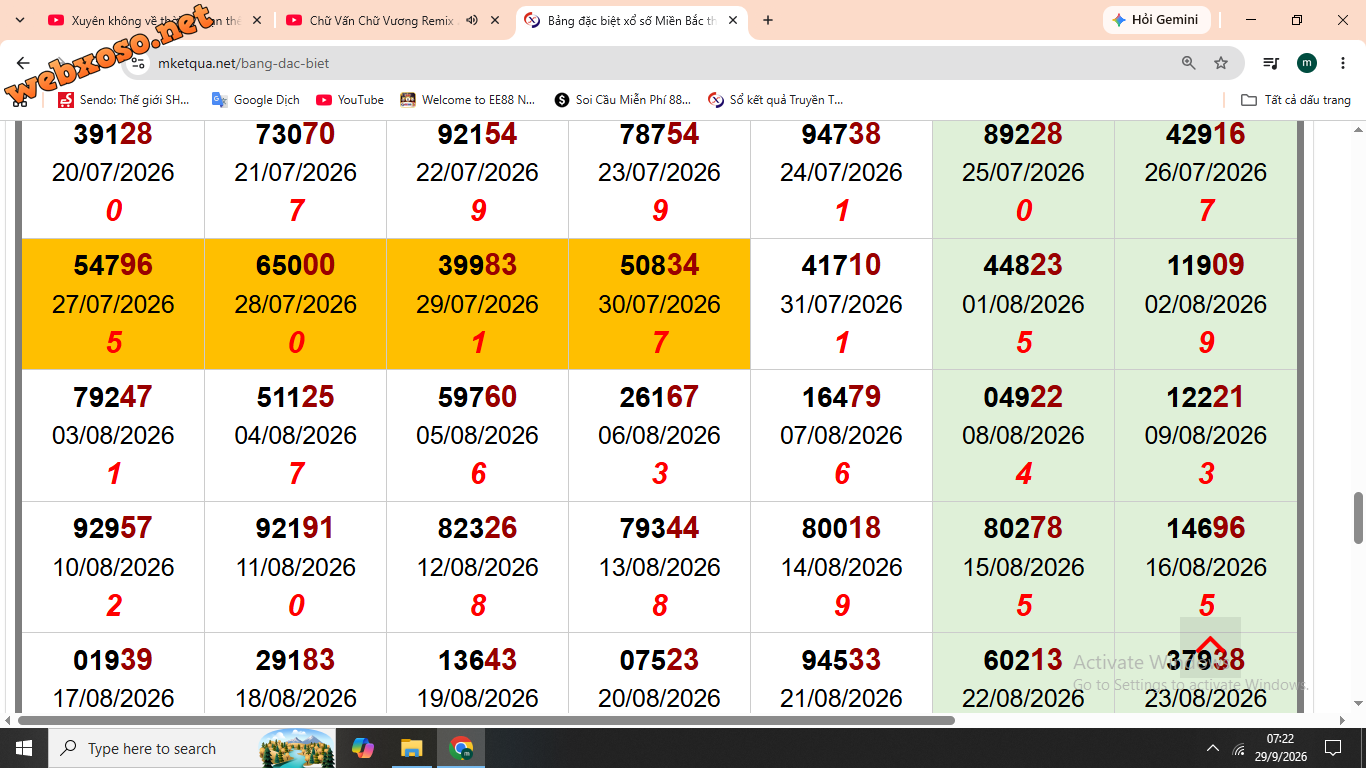The width and height of the screenshot is (1366, 768).
Task: Click the date 15/08/2026
Action: [x=1023, y=567]
